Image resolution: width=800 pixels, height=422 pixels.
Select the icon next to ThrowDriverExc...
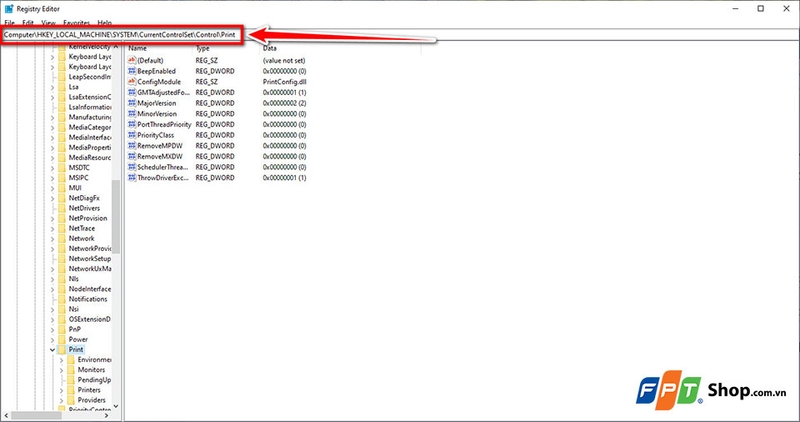132,178
